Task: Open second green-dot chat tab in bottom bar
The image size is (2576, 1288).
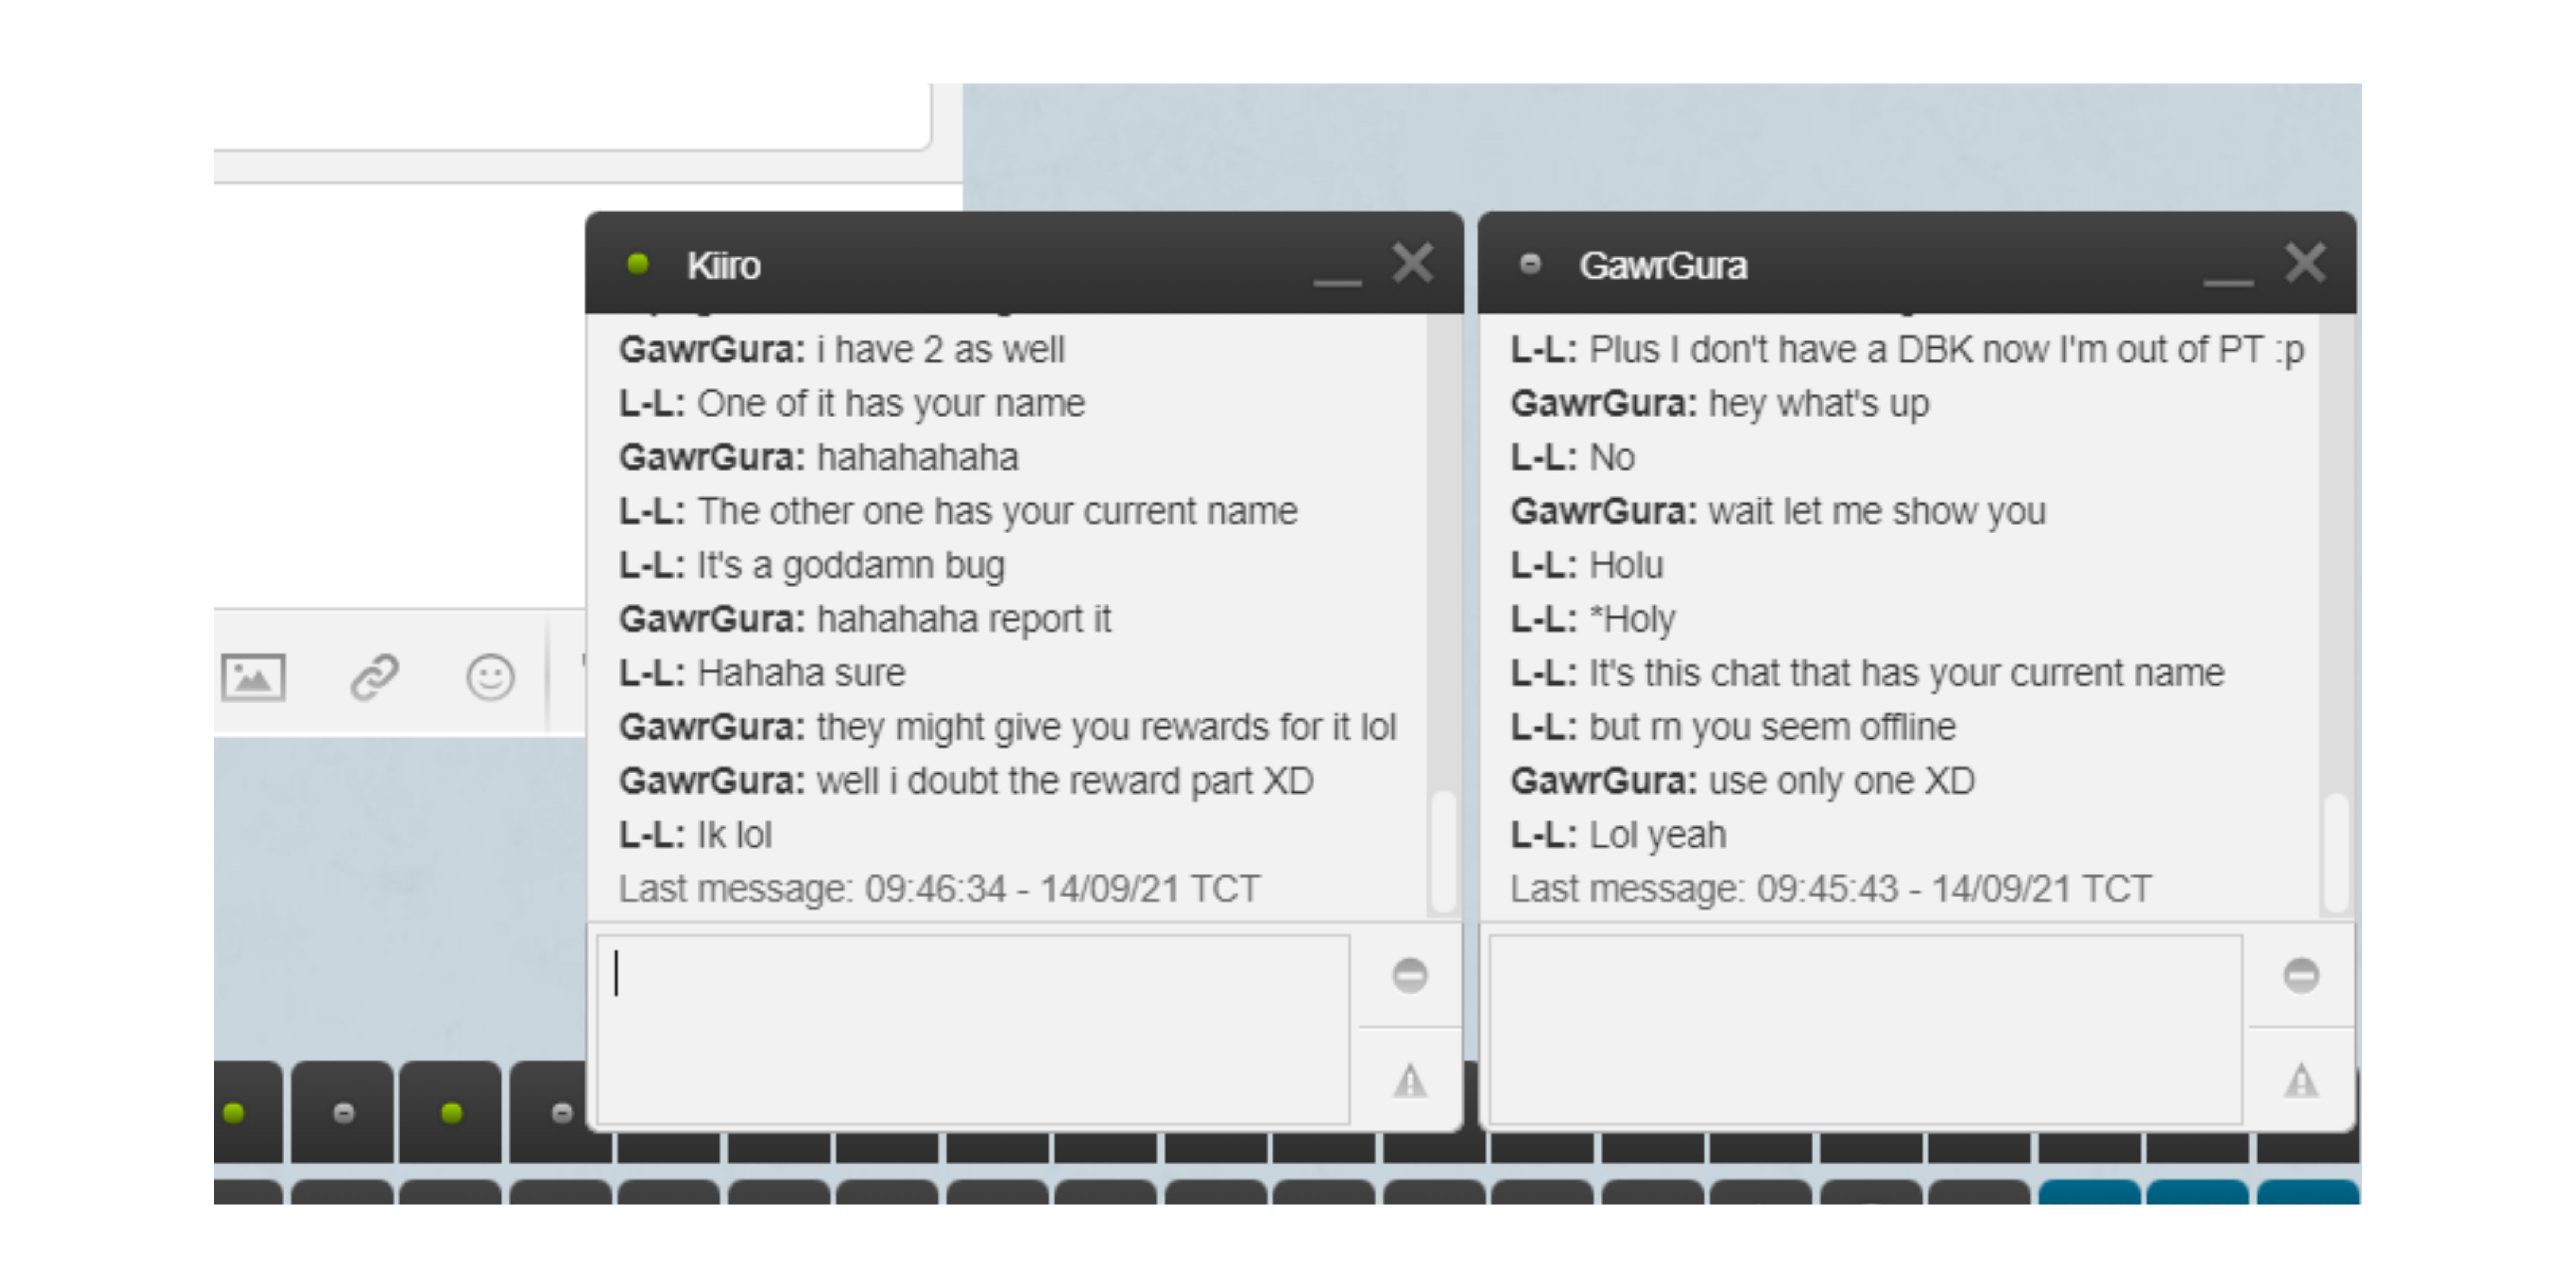Action: point(451,1112)
